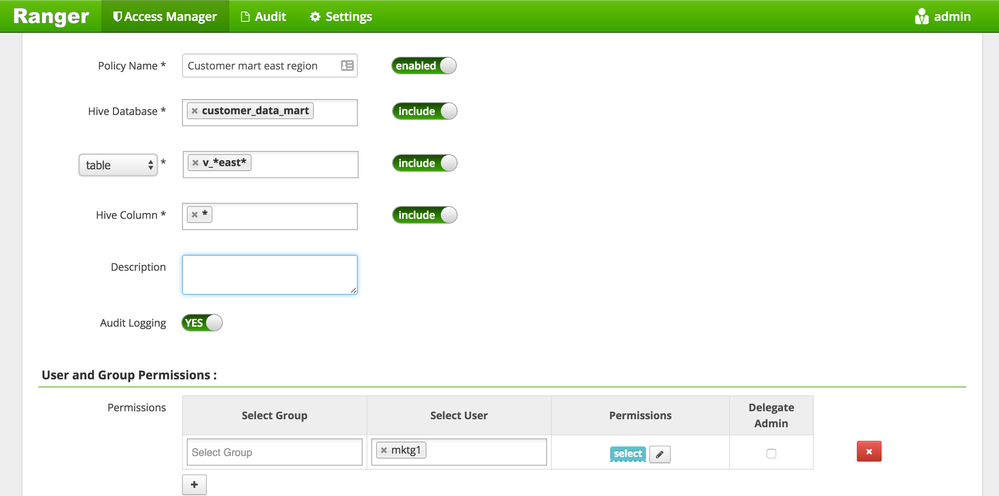The image size is (999, 496).
Task: Click the v_*east* tag text
Action: coord(226,163)
